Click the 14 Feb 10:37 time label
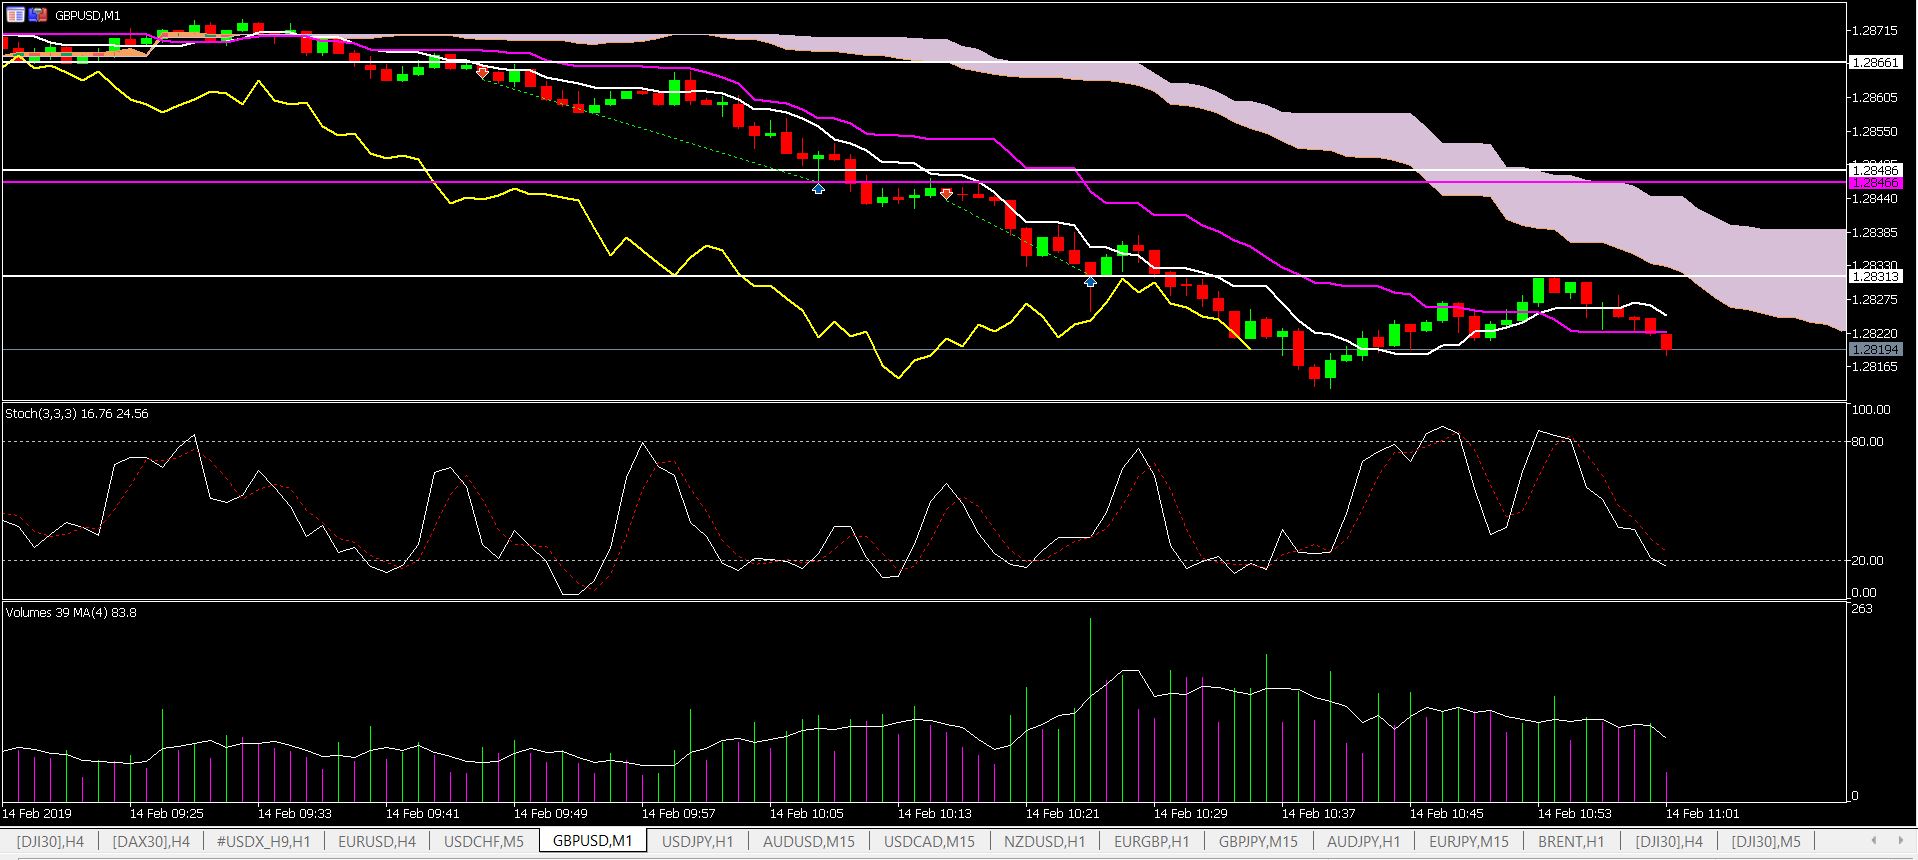This screenshot has width=1918, height=860. pos(1319,814)
